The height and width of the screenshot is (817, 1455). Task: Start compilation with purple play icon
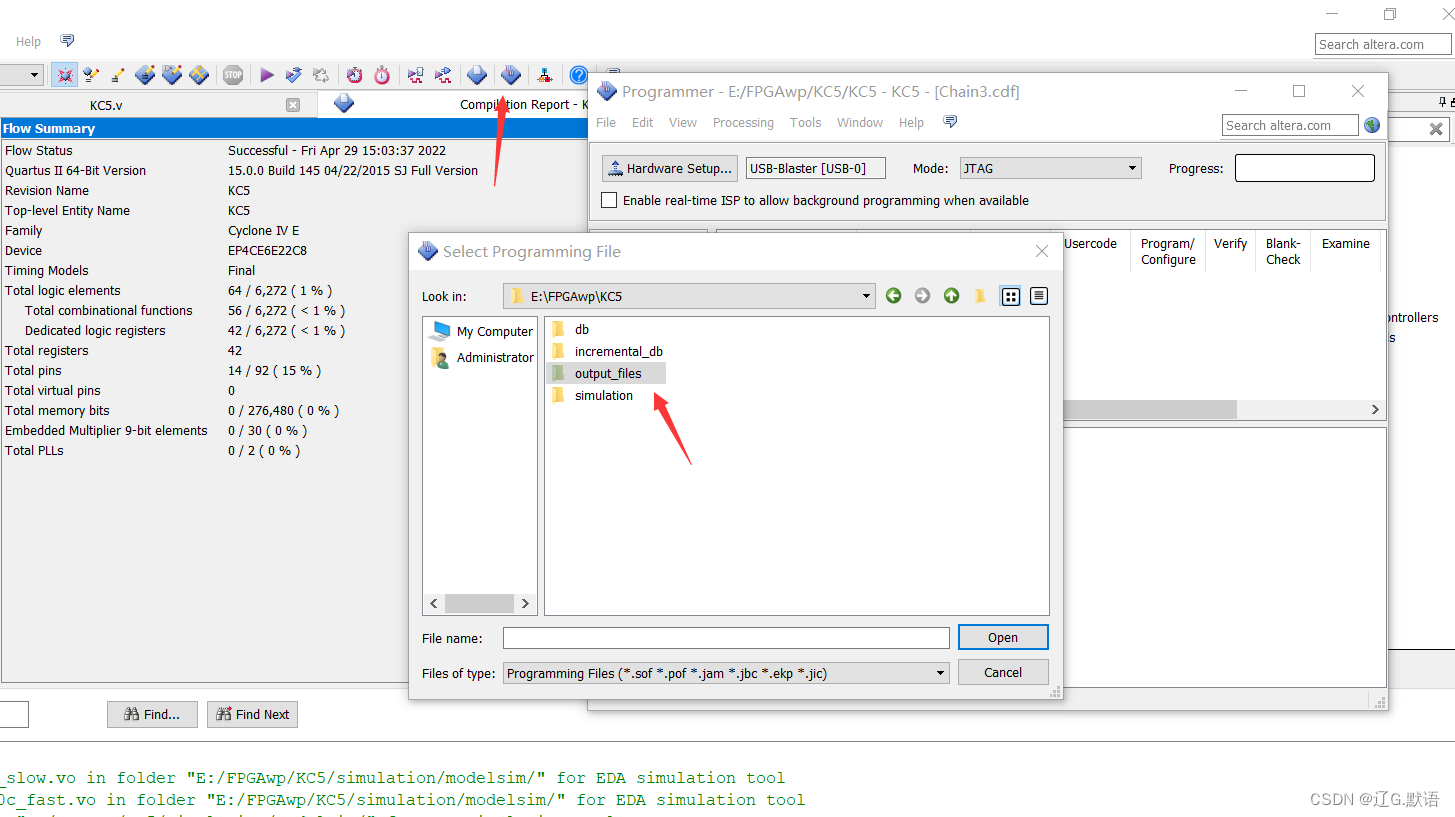pos(267,75)
